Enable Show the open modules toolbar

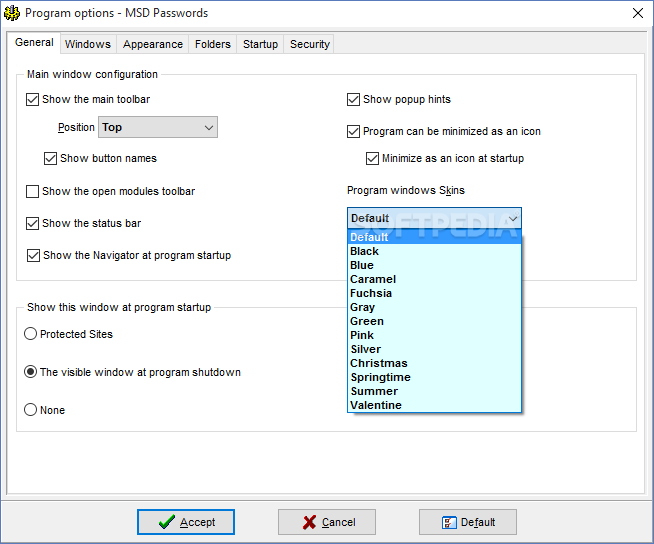tap(33, 191)
